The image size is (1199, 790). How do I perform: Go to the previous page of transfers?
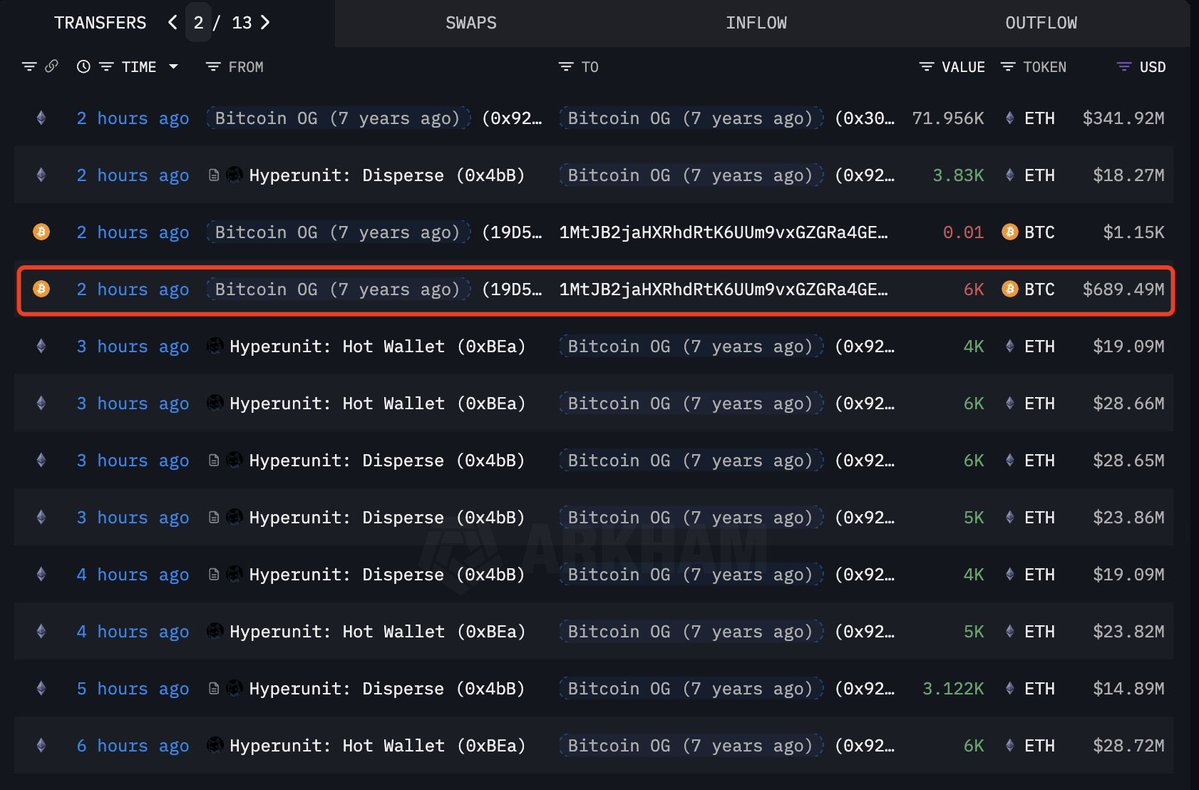click(x=172, y=22)
